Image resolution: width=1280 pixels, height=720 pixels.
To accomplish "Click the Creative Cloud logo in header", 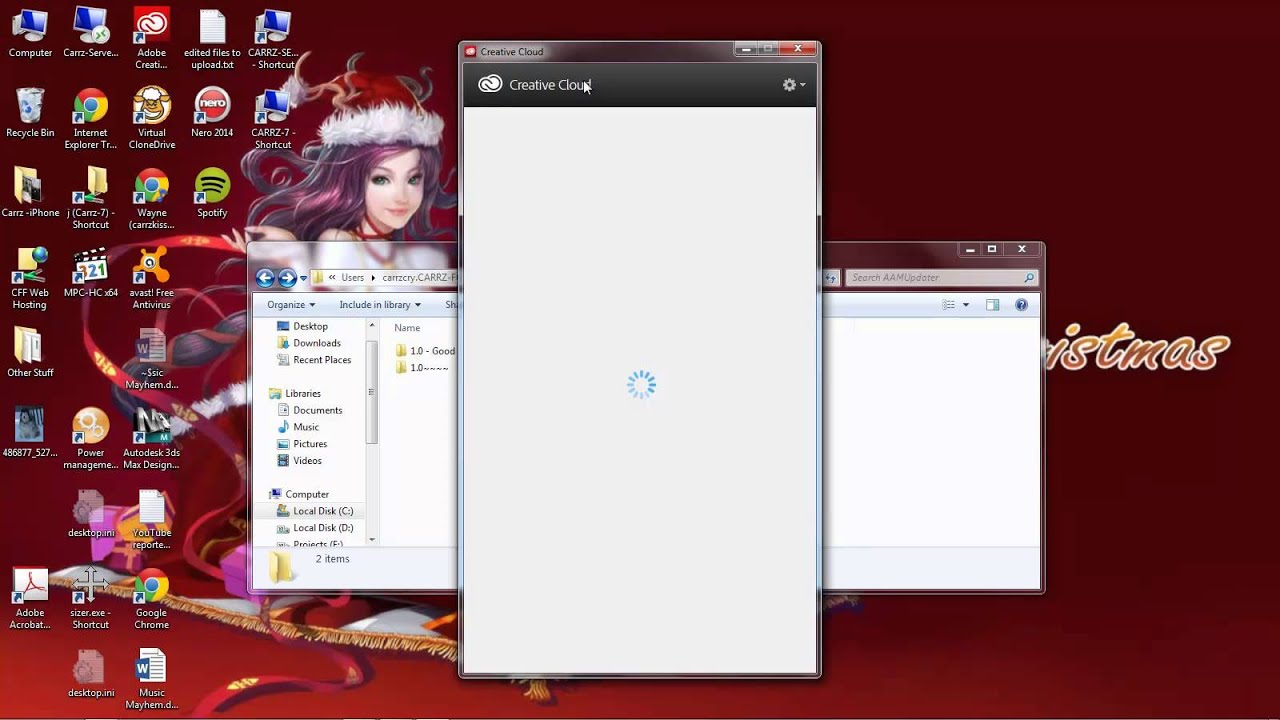I will click(490, 85).
